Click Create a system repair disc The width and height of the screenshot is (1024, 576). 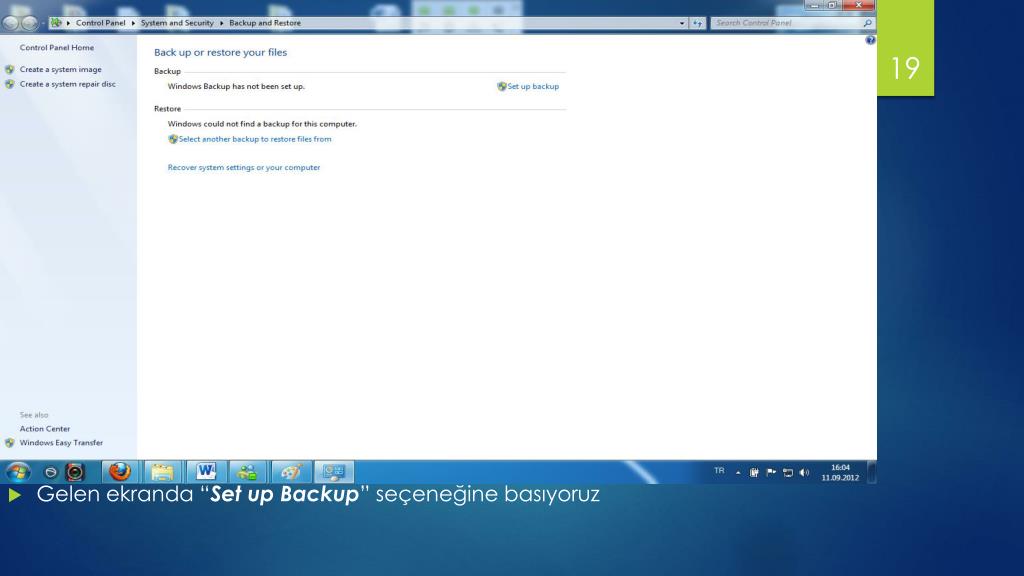click(67, 84)
